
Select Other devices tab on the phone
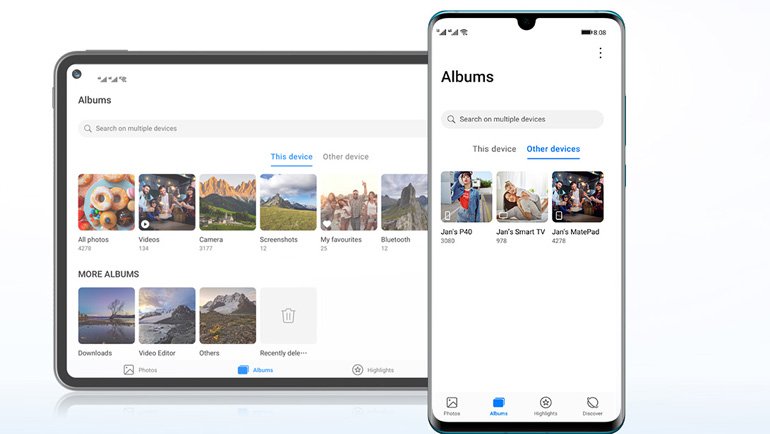[x=553, y=149]
